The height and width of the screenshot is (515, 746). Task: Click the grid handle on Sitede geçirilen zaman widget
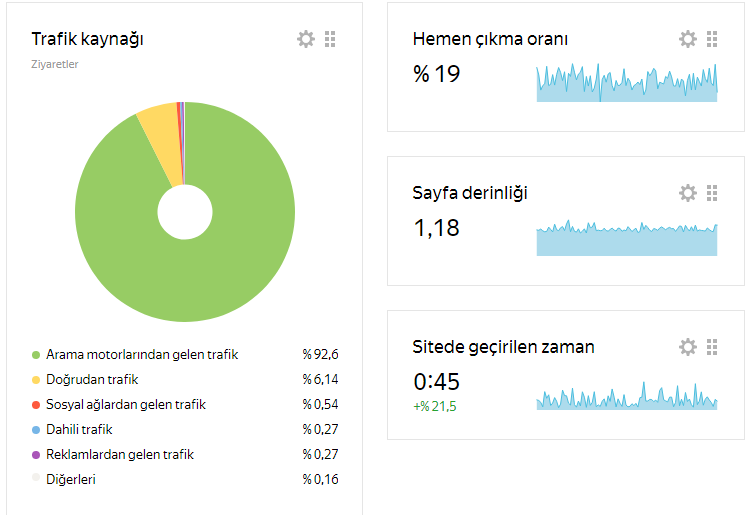pyautogui.click(x=712, y=347)
